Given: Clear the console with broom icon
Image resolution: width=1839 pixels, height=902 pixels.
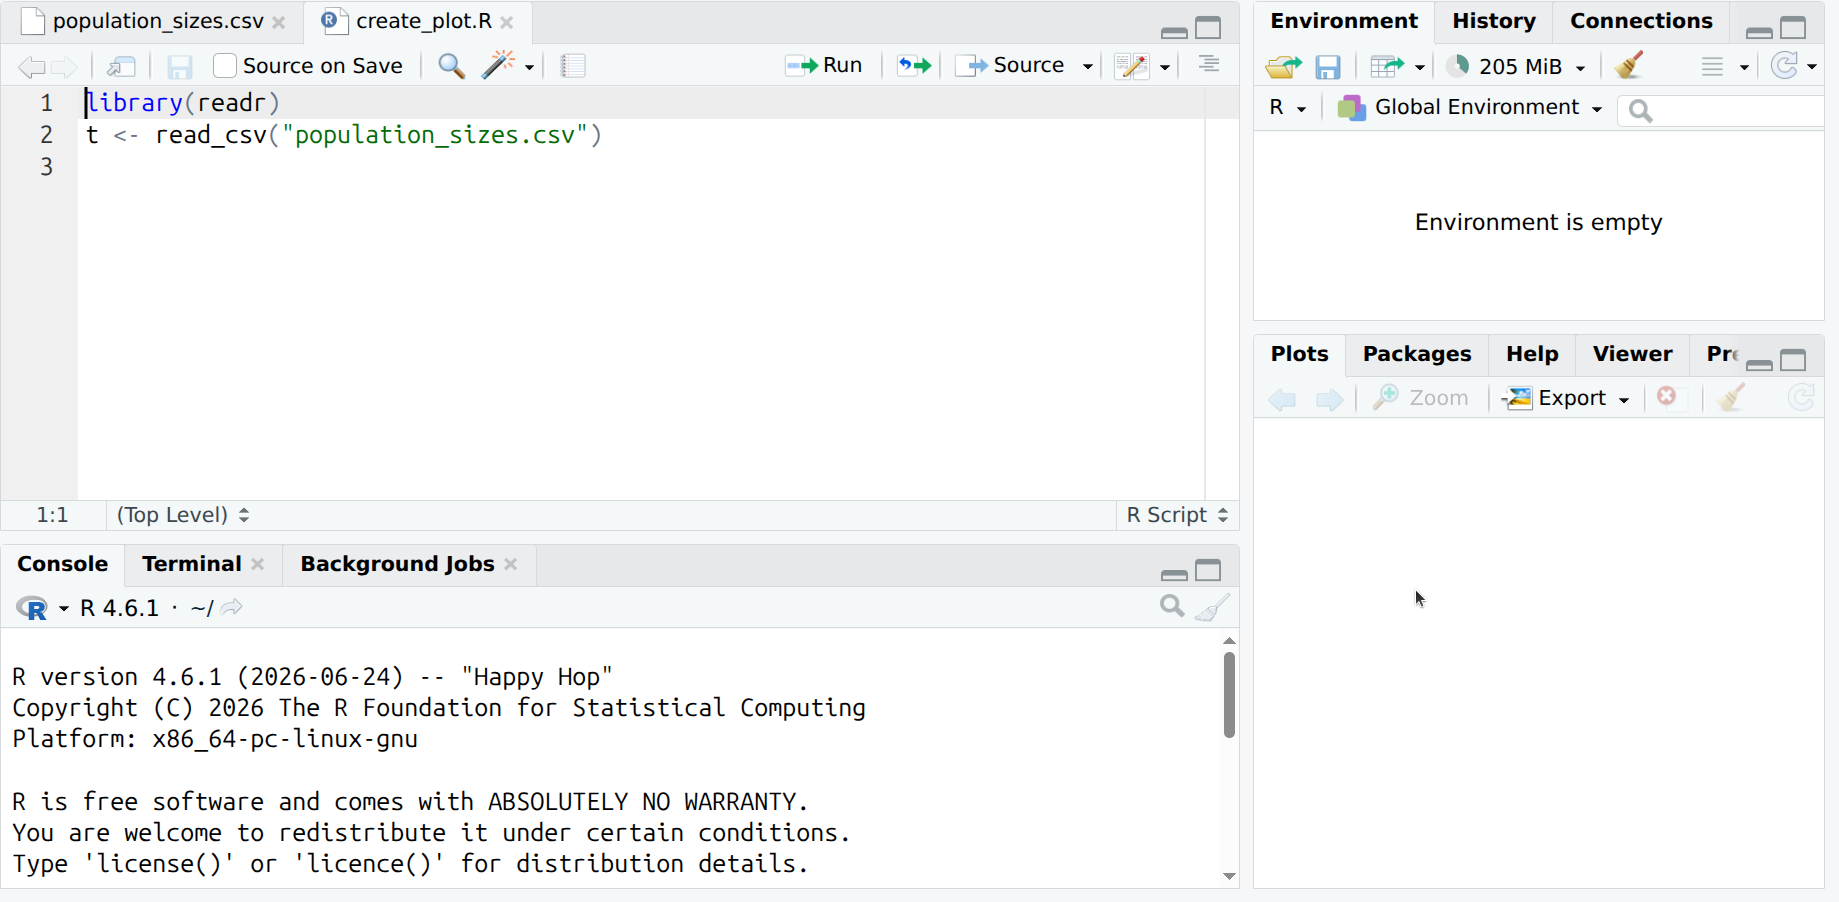Looking at the screenshot, I should [x=1212, y=607].
